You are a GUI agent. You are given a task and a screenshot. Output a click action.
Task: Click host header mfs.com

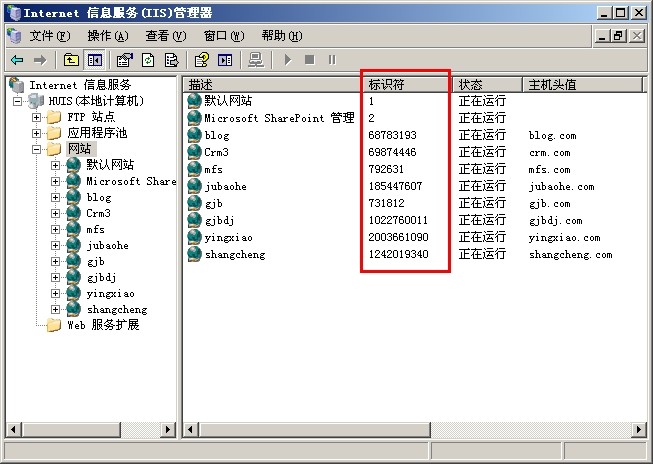[x=549, y=170]
